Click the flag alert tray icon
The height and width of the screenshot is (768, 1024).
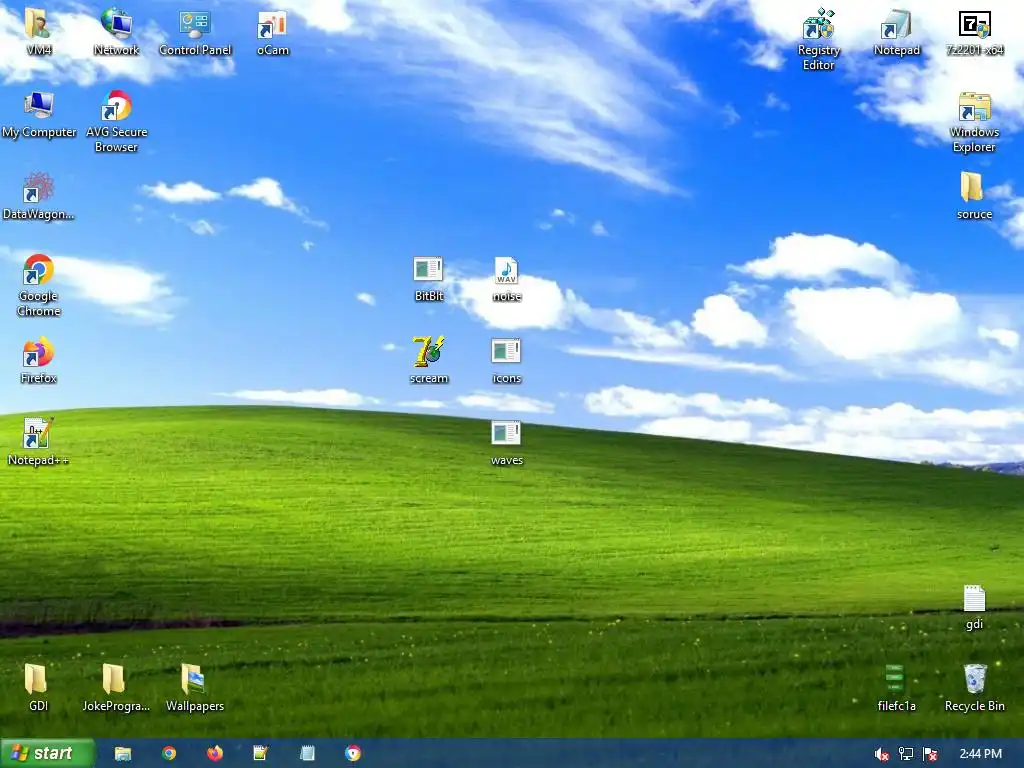pyautogui.click(x=930, y=754)
